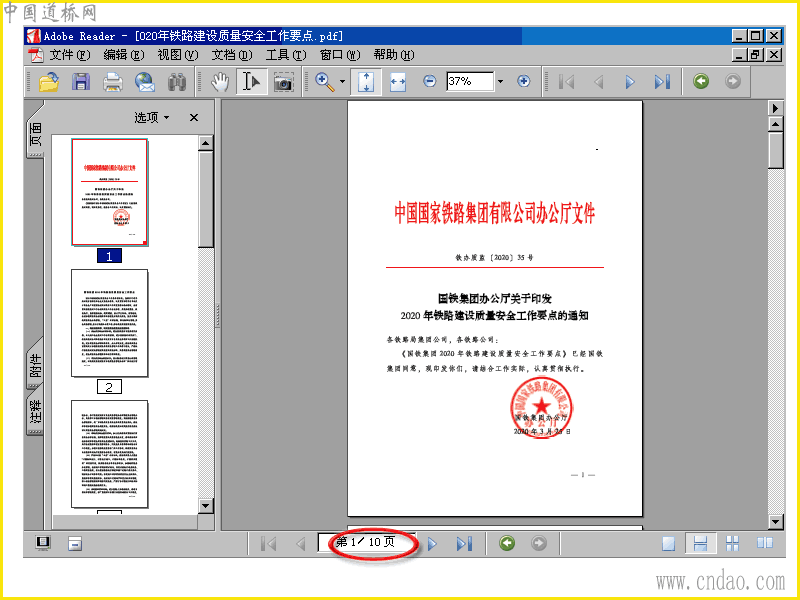
Task: Switch to Single Page layout
Action: (668, 544)
